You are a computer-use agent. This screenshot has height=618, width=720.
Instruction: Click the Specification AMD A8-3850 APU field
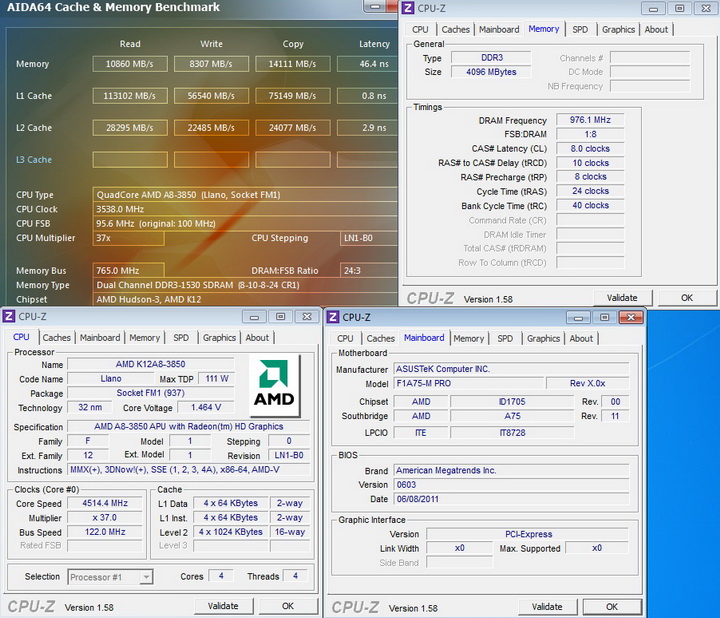188,427
